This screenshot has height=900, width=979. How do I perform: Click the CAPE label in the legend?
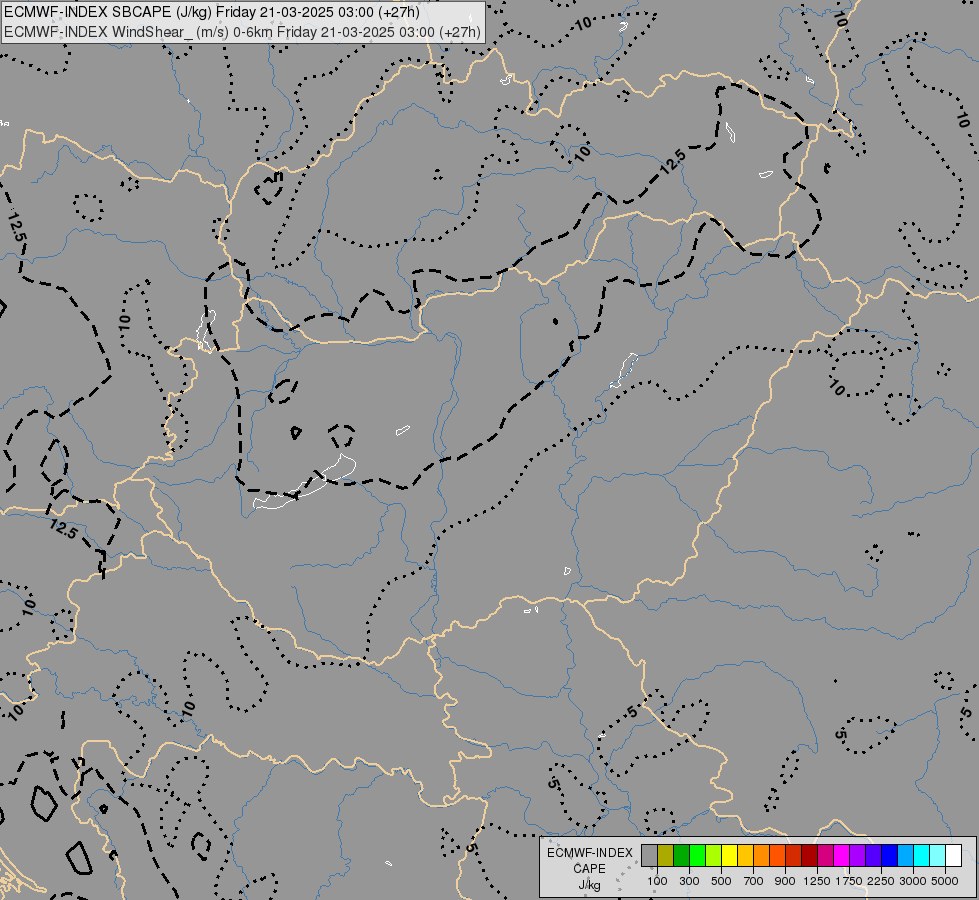(x=589, y=869)
